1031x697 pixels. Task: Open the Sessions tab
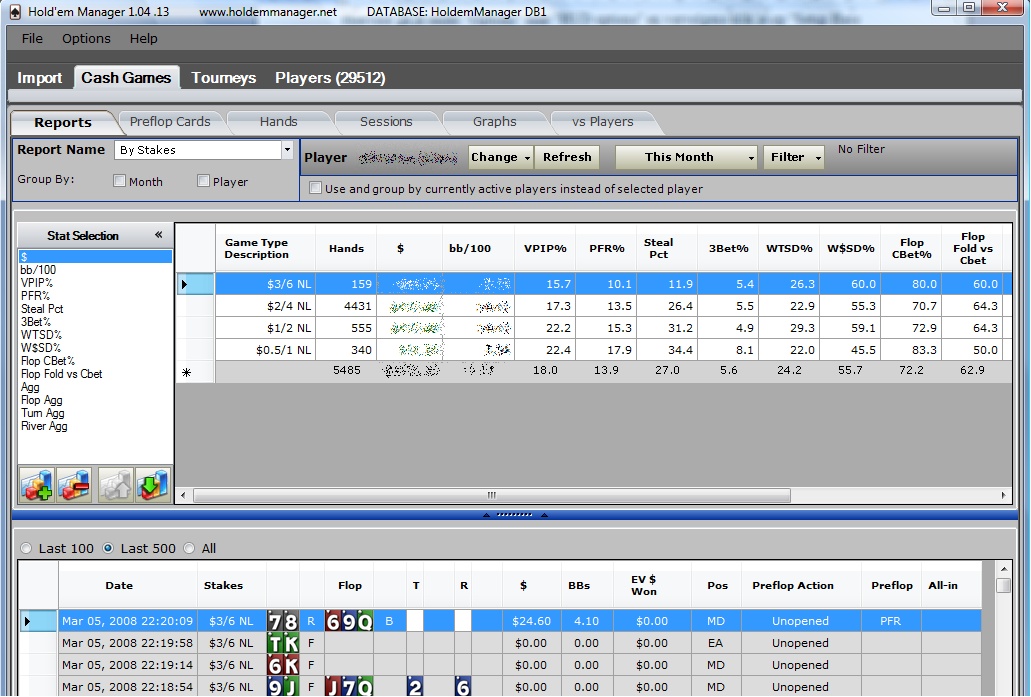[x=386, y=122]
